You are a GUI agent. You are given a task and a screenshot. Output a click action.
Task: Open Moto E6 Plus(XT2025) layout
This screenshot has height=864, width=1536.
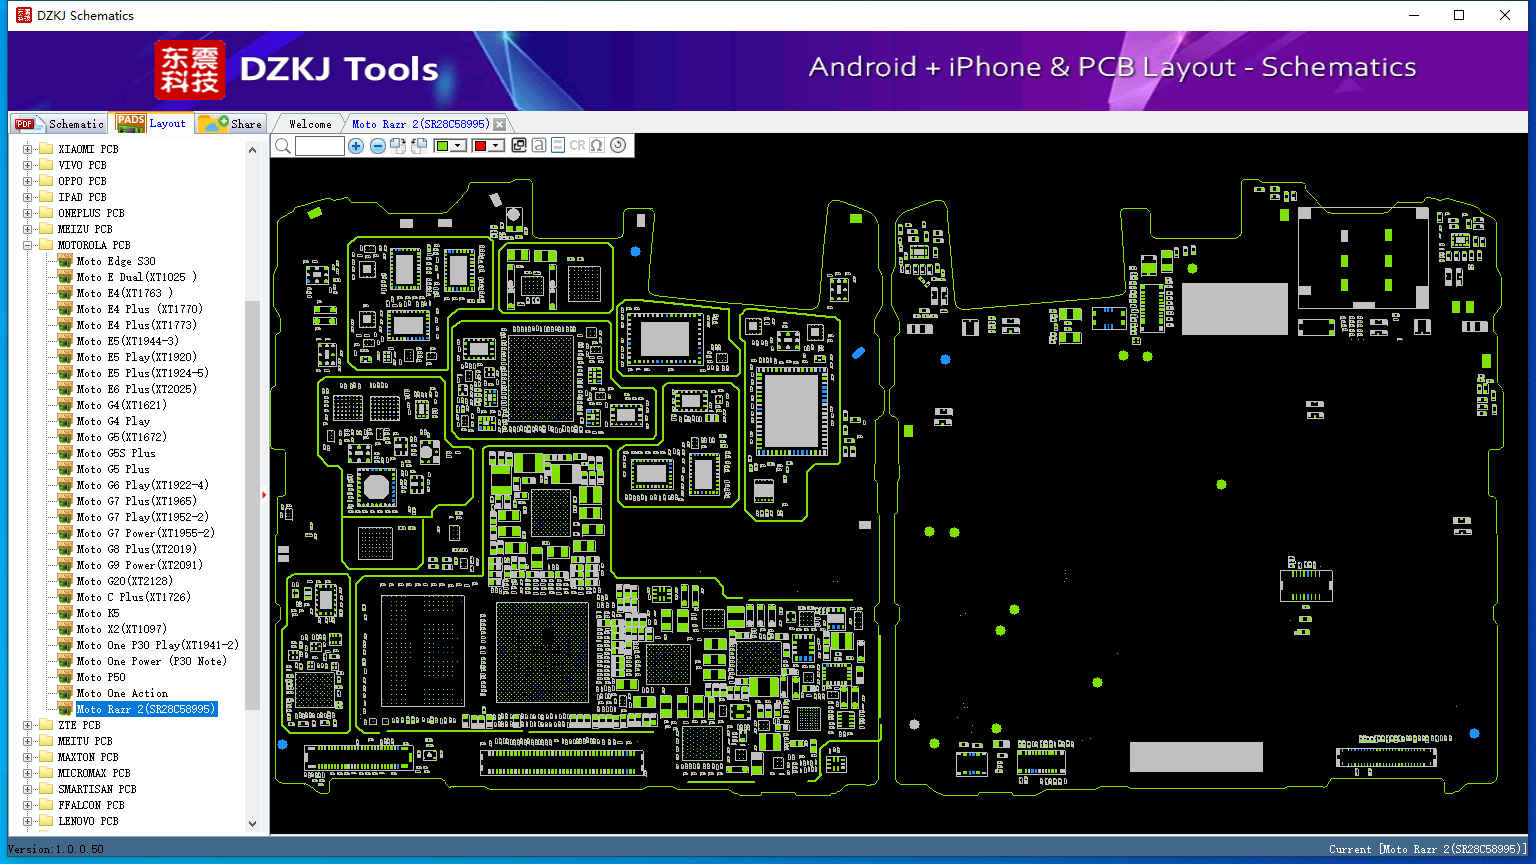click(x=136, y=389)
